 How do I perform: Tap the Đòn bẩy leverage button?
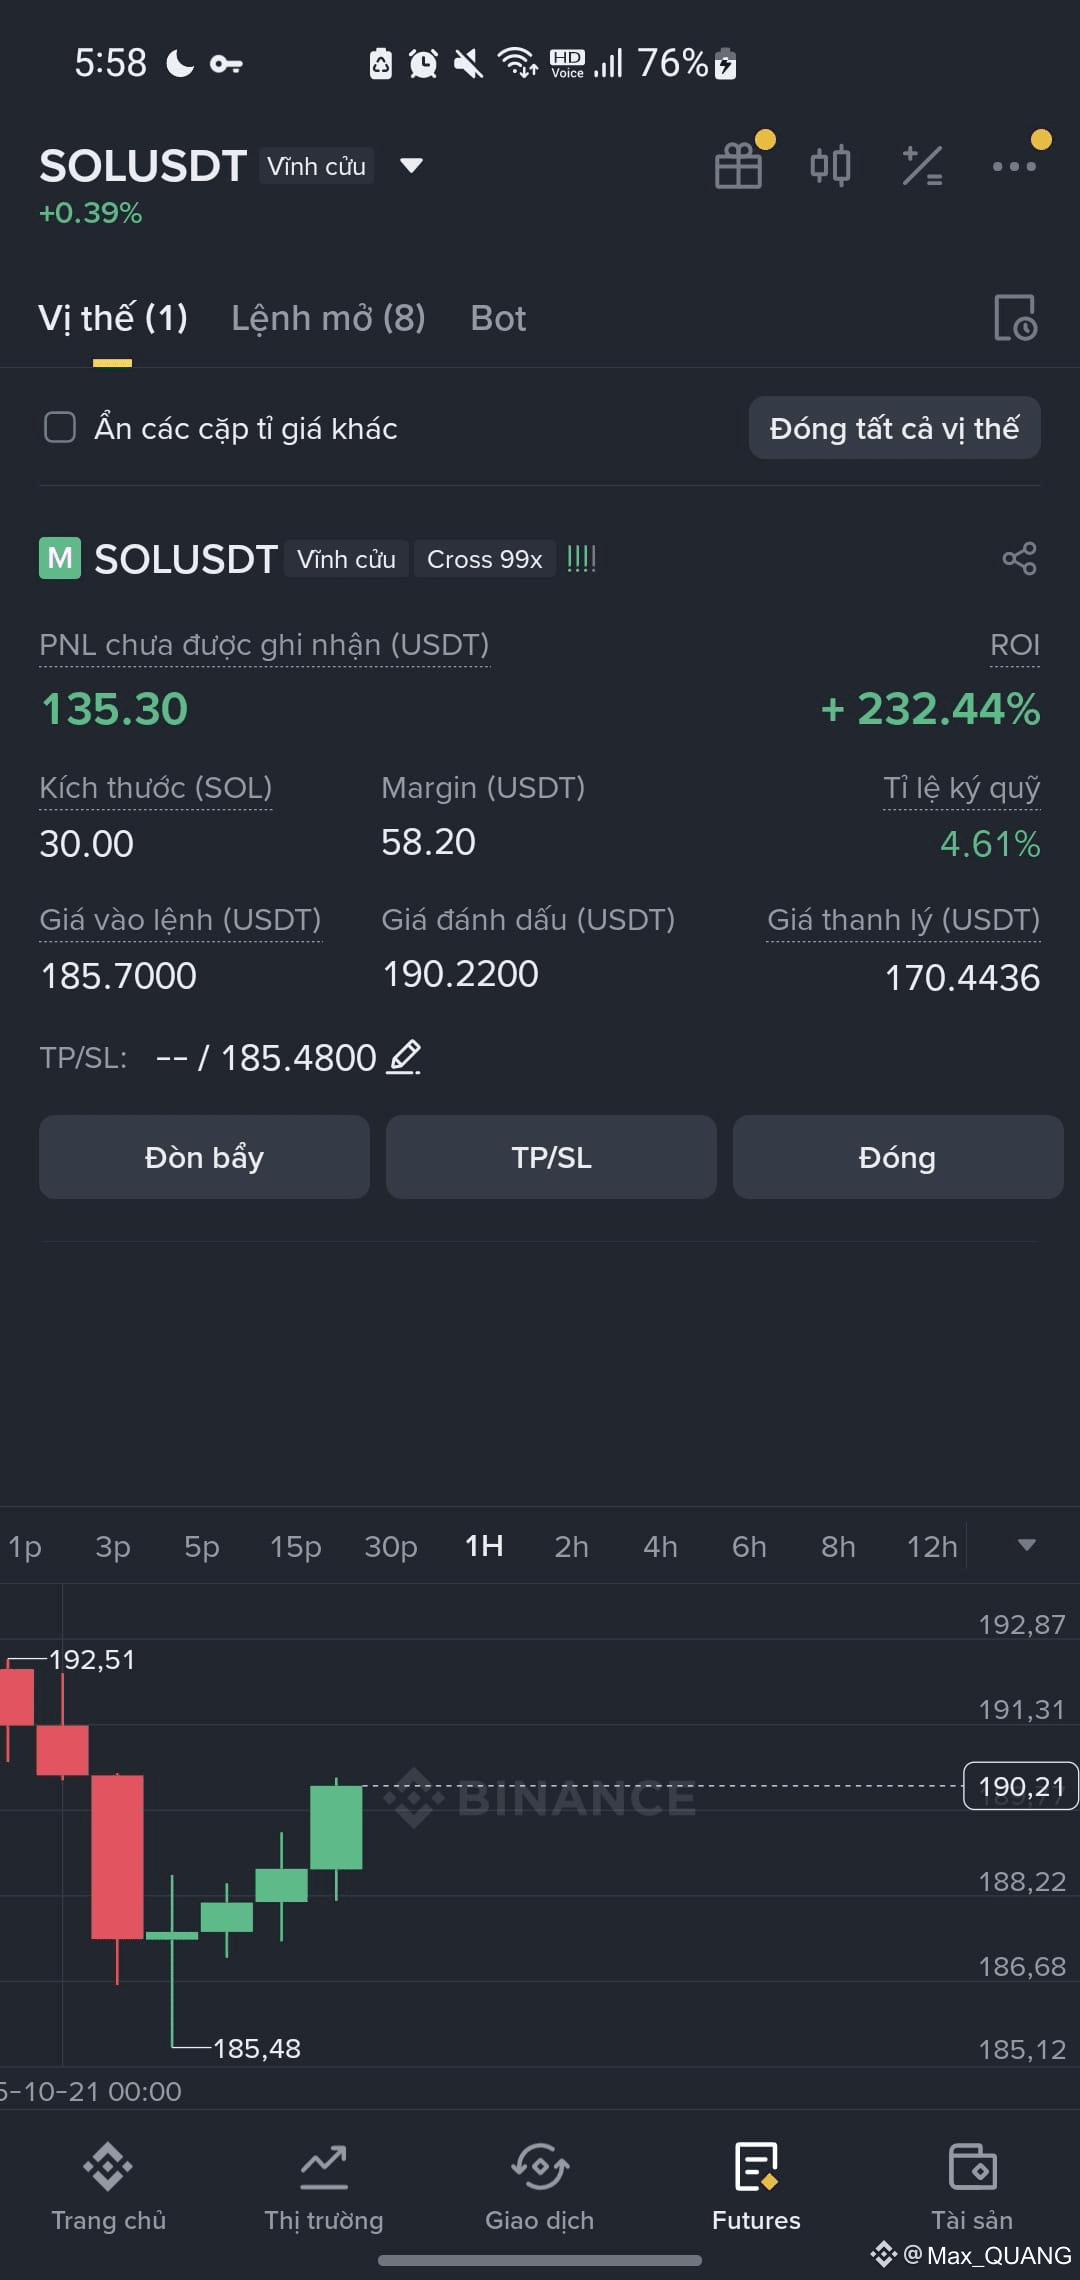[x=204, y=1157]
